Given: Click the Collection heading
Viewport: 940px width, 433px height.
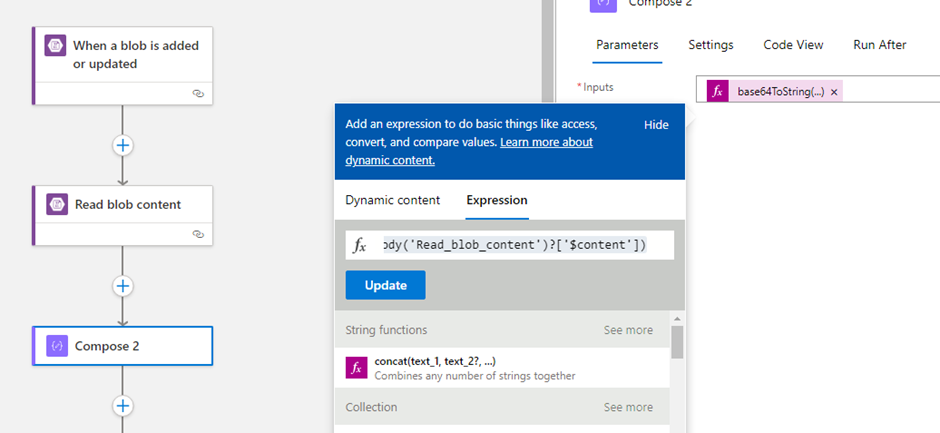Looking at the screenshot, I should coord(371,407).
